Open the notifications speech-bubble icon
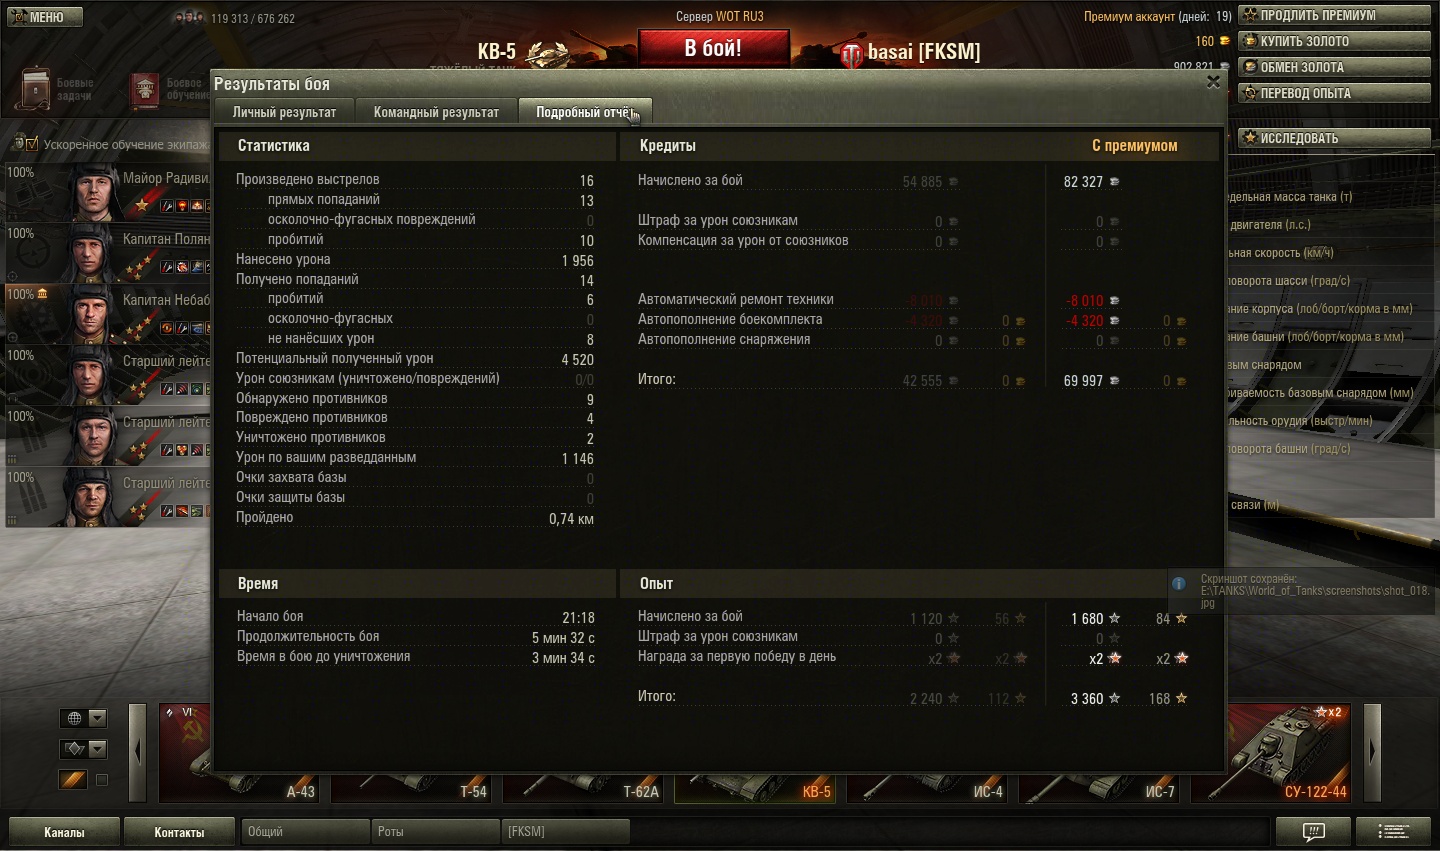This screenshot has width=1440, height=851. pyautogui.click(x=1313, y=831)
